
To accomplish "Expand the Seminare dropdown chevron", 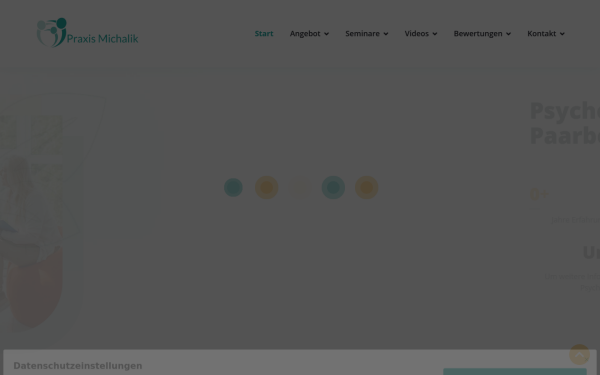I will click(386, 34).
